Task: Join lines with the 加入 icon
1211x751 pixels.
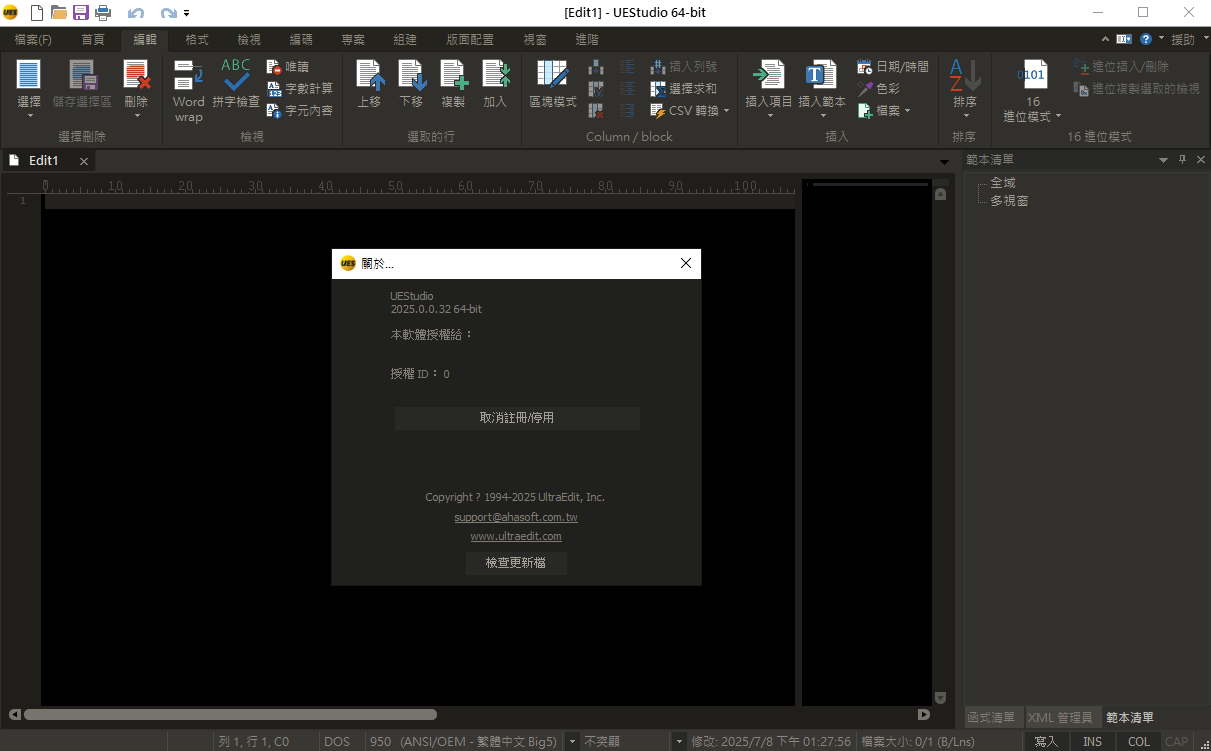Action: pyautogui.click(x=495, y=84)
